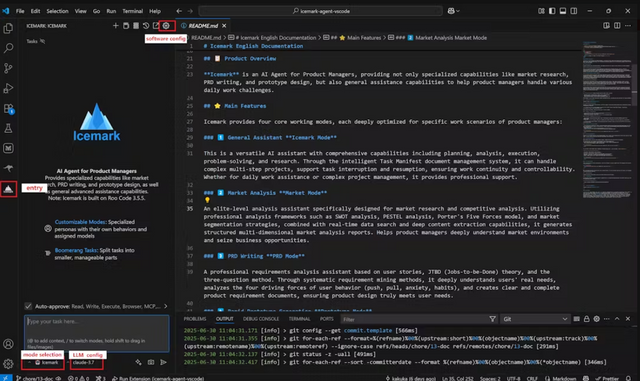The image size is (640, 381).
Task: Click the UTF-8 encoding status item
Action: pos(513,378)
